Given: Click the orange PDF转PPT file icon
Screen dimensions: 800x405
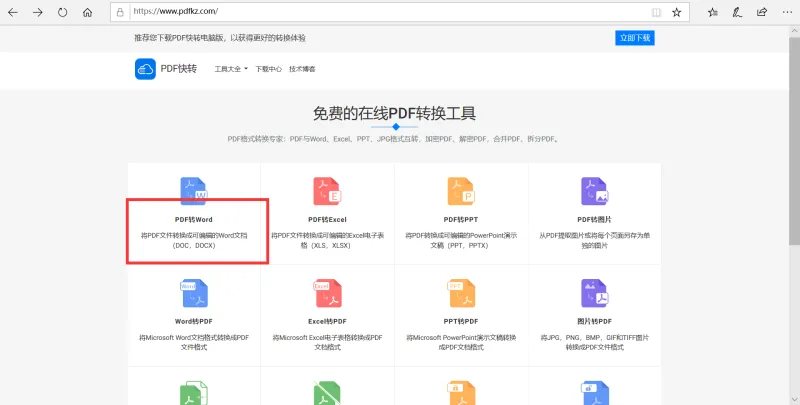Looking at the screenshot, I should tap(461, 191).
